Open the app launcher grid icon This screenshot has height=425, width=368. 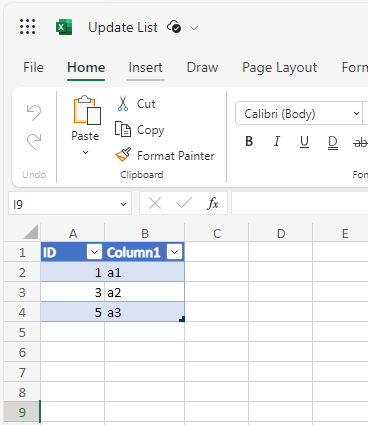(x=27, y=27)
